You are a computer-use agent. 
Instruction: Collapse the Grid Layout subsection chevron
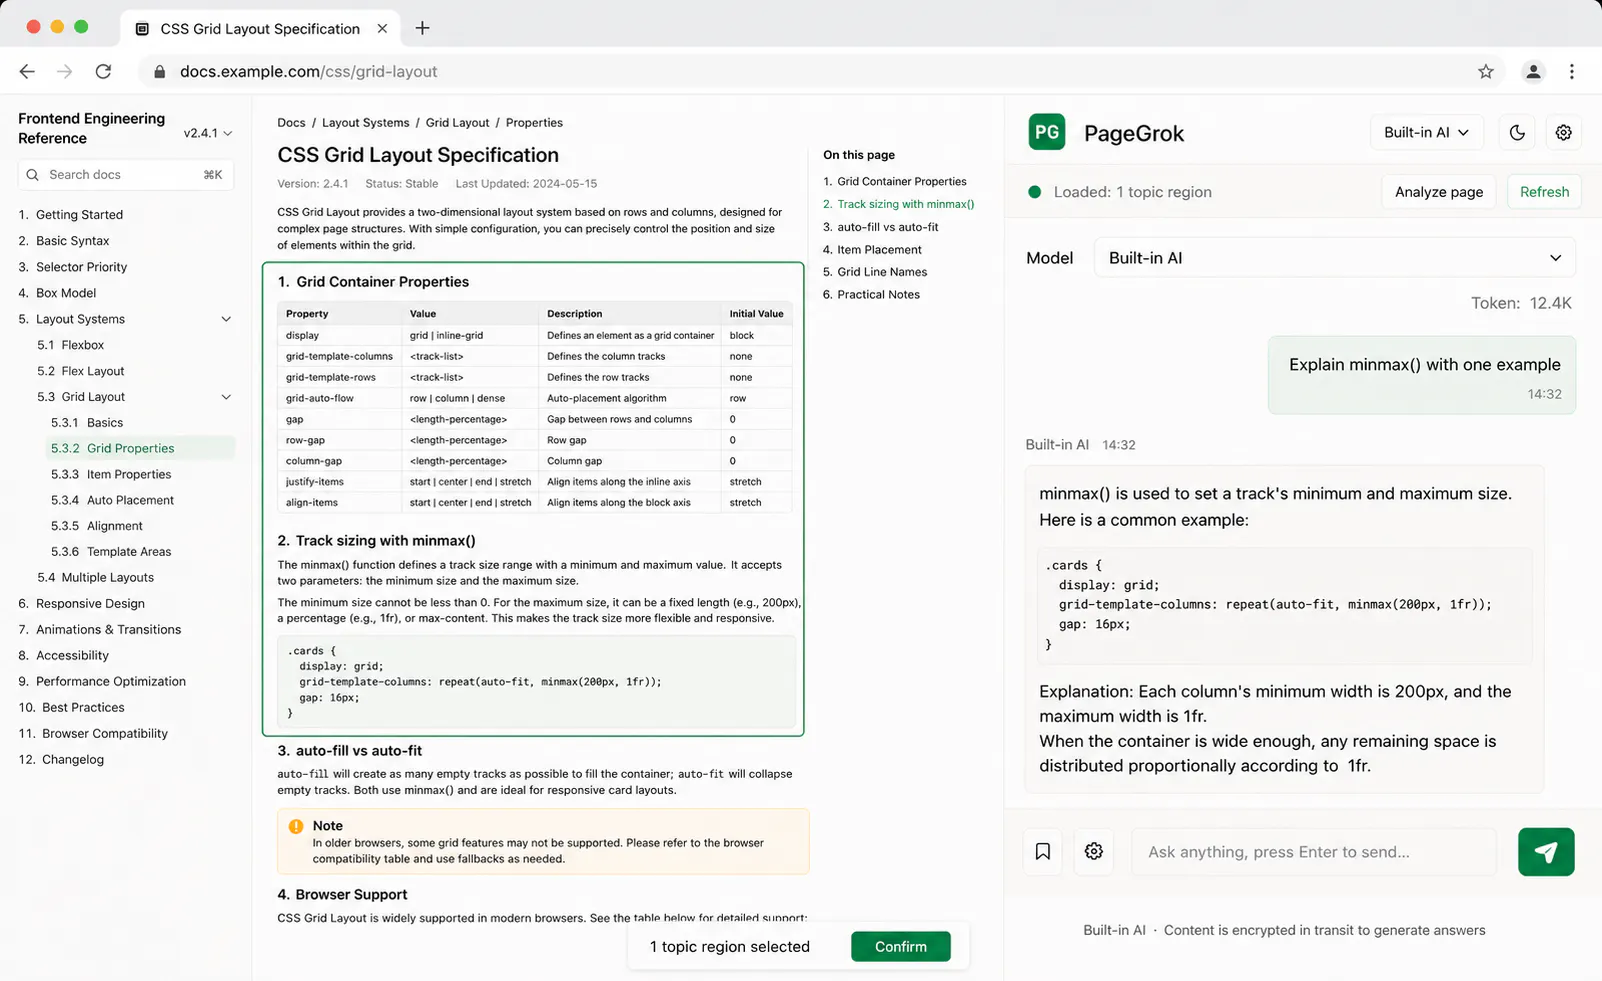point(226,397)
